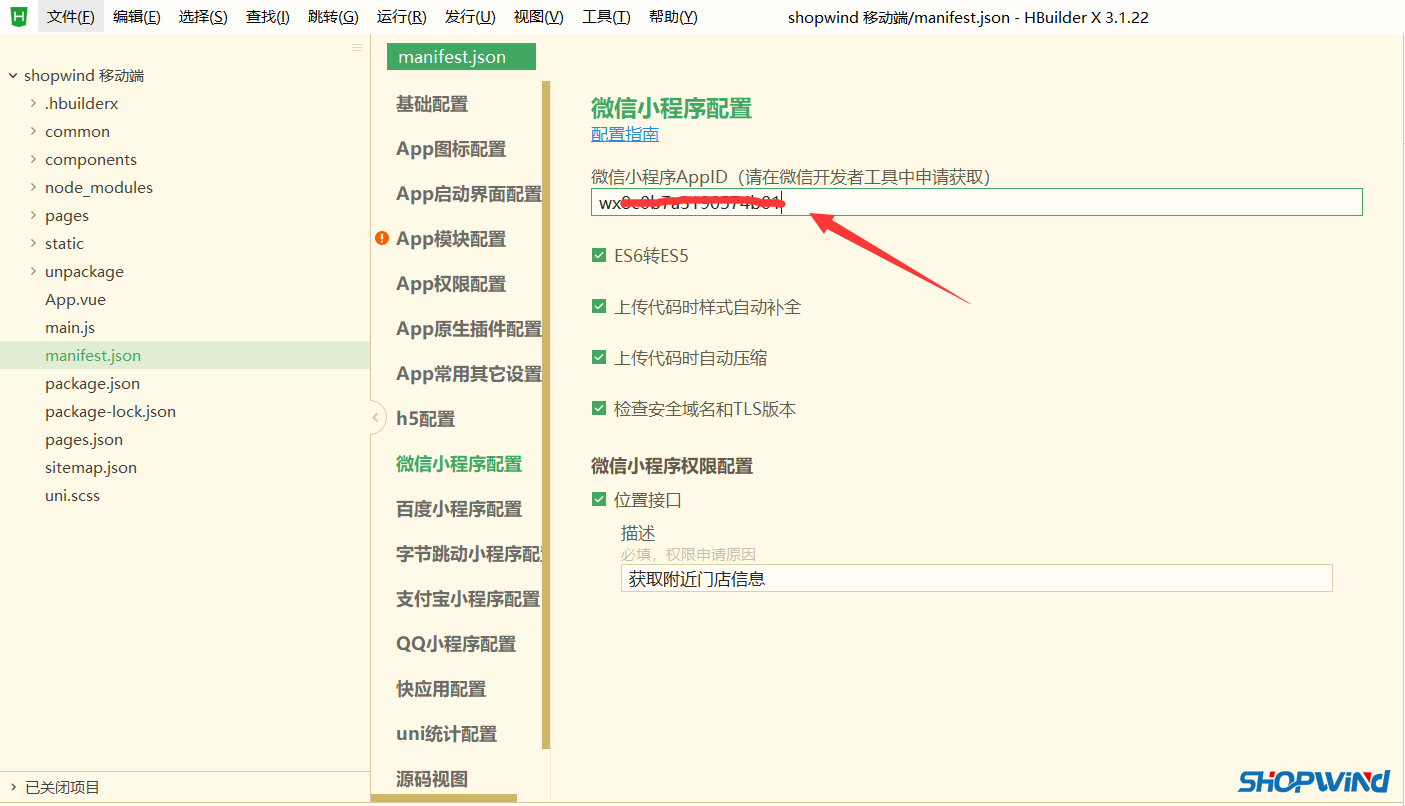Go to 快应用配置 section
Viewport: 1405px width, 806px height.
441,689
